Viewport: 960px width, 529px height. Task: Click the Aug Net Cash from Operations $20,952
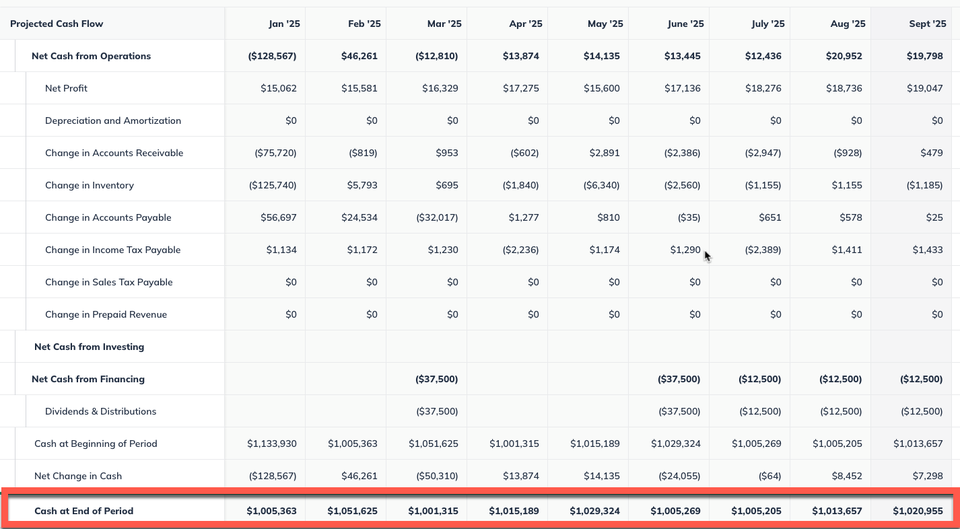tap(844, 56)
